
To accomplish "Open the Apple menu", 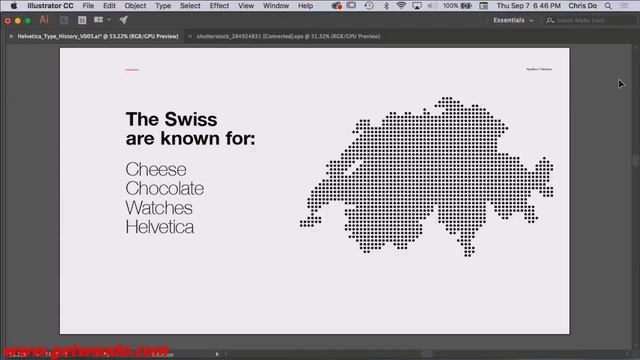I will [14, 6].
